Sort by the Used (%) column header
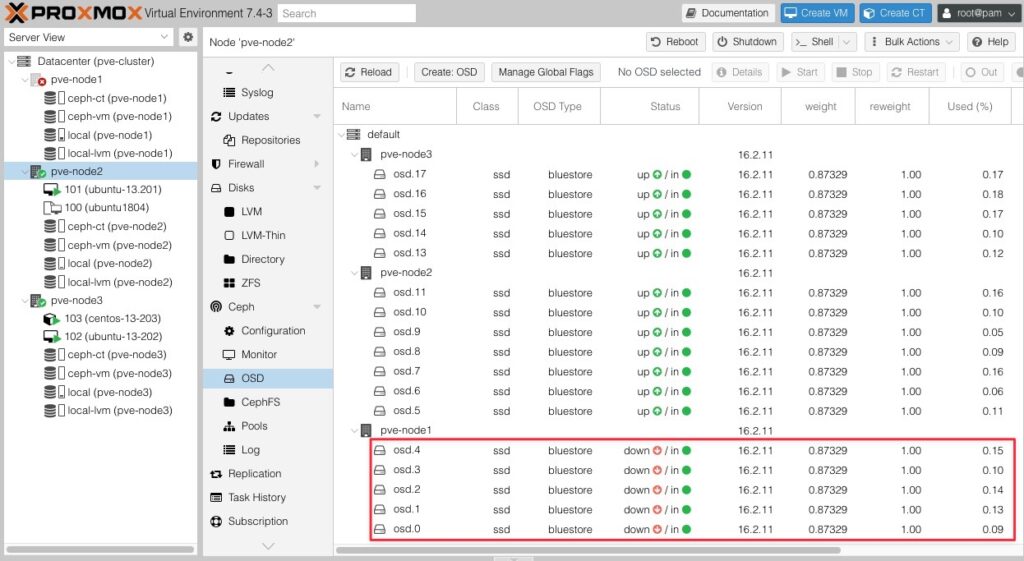 click(970, 106)
